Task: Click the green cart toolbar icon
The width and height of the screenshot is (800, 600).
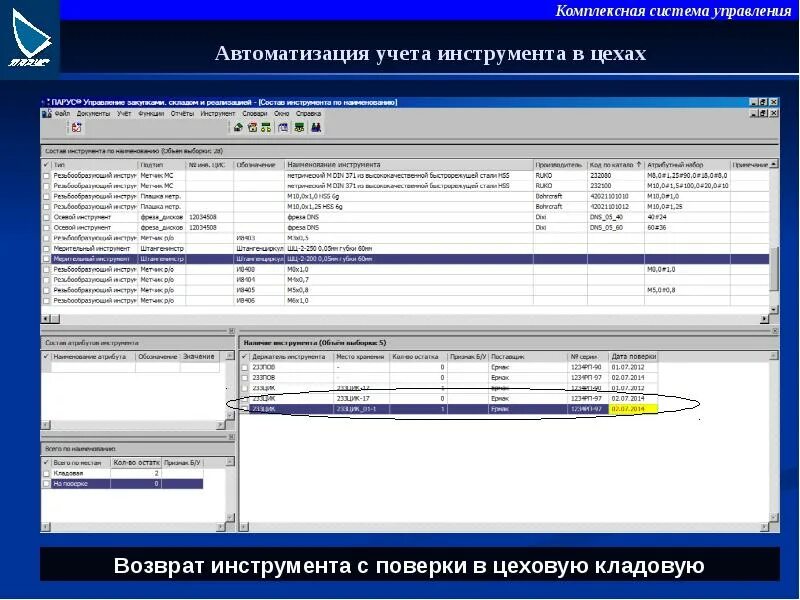Action: click(x=266, y=128)
